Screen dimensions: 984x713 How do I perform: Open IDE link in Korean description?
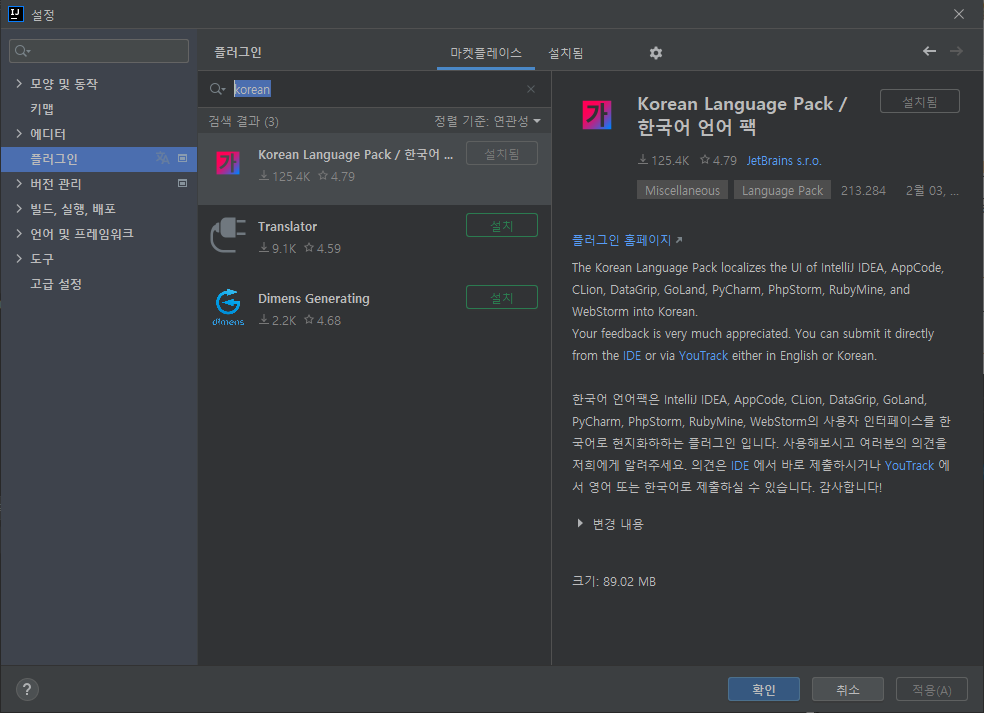(740, 465)
